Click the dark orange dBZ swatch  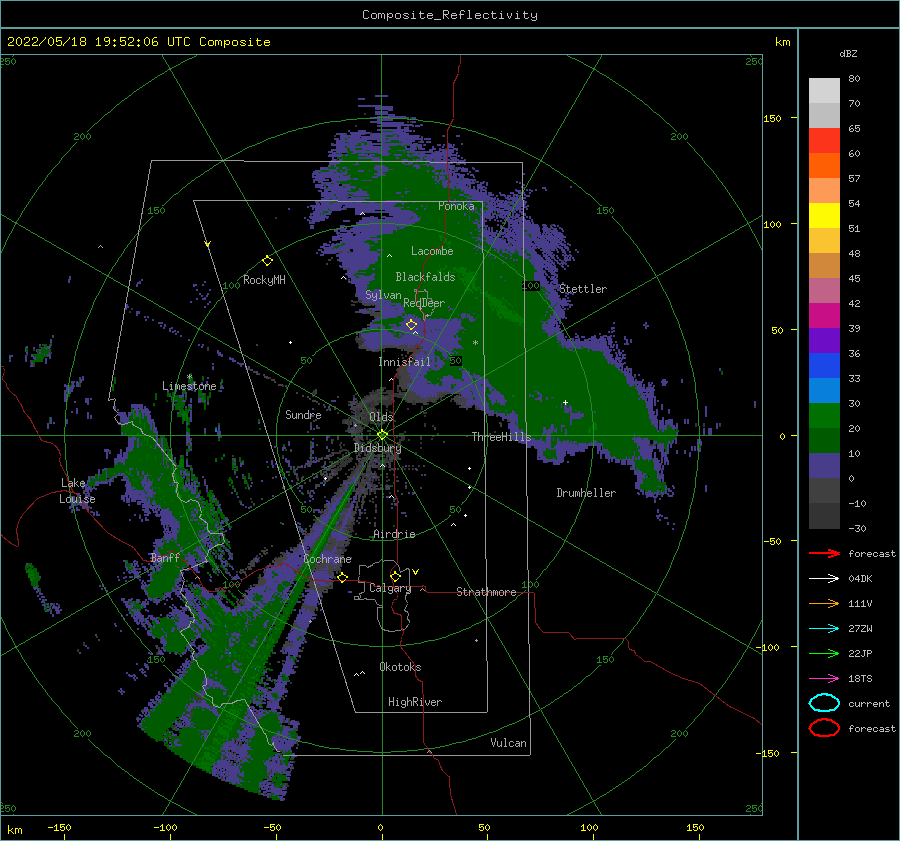pyautogui.click(x=824, y=166)
